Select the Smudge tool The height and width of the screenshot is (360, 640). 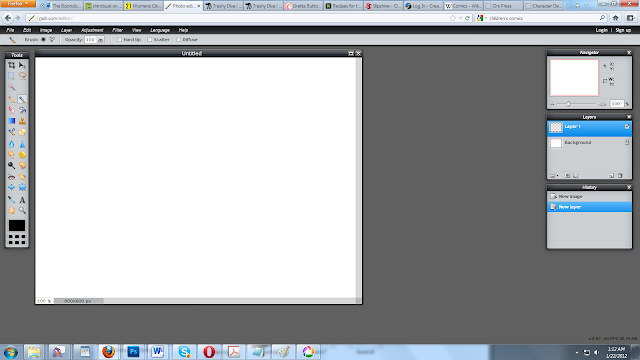coord(11,155)
